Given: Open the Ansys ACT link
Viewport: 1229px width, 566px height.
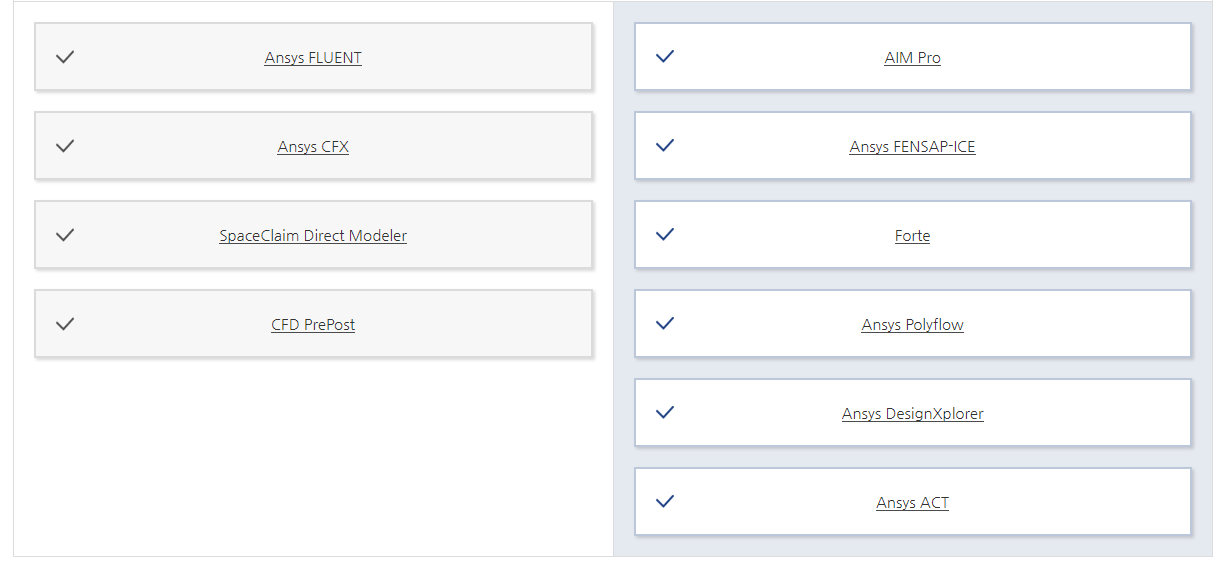Looking at the screenshot, I should click(x=912, y=503).
